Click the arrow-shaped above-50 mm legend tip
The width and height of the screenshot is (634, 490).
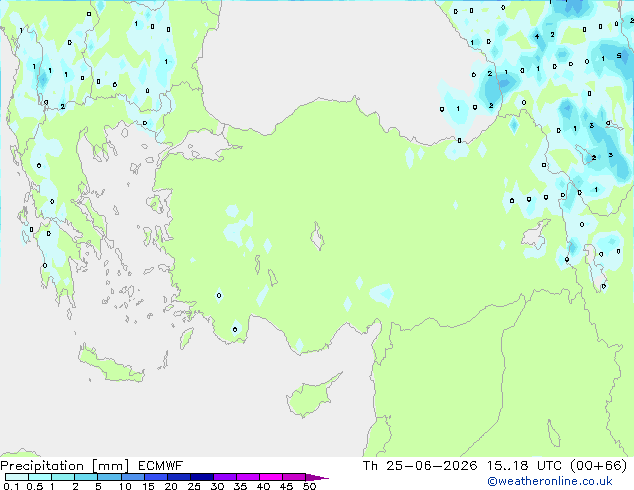(317, 477)
